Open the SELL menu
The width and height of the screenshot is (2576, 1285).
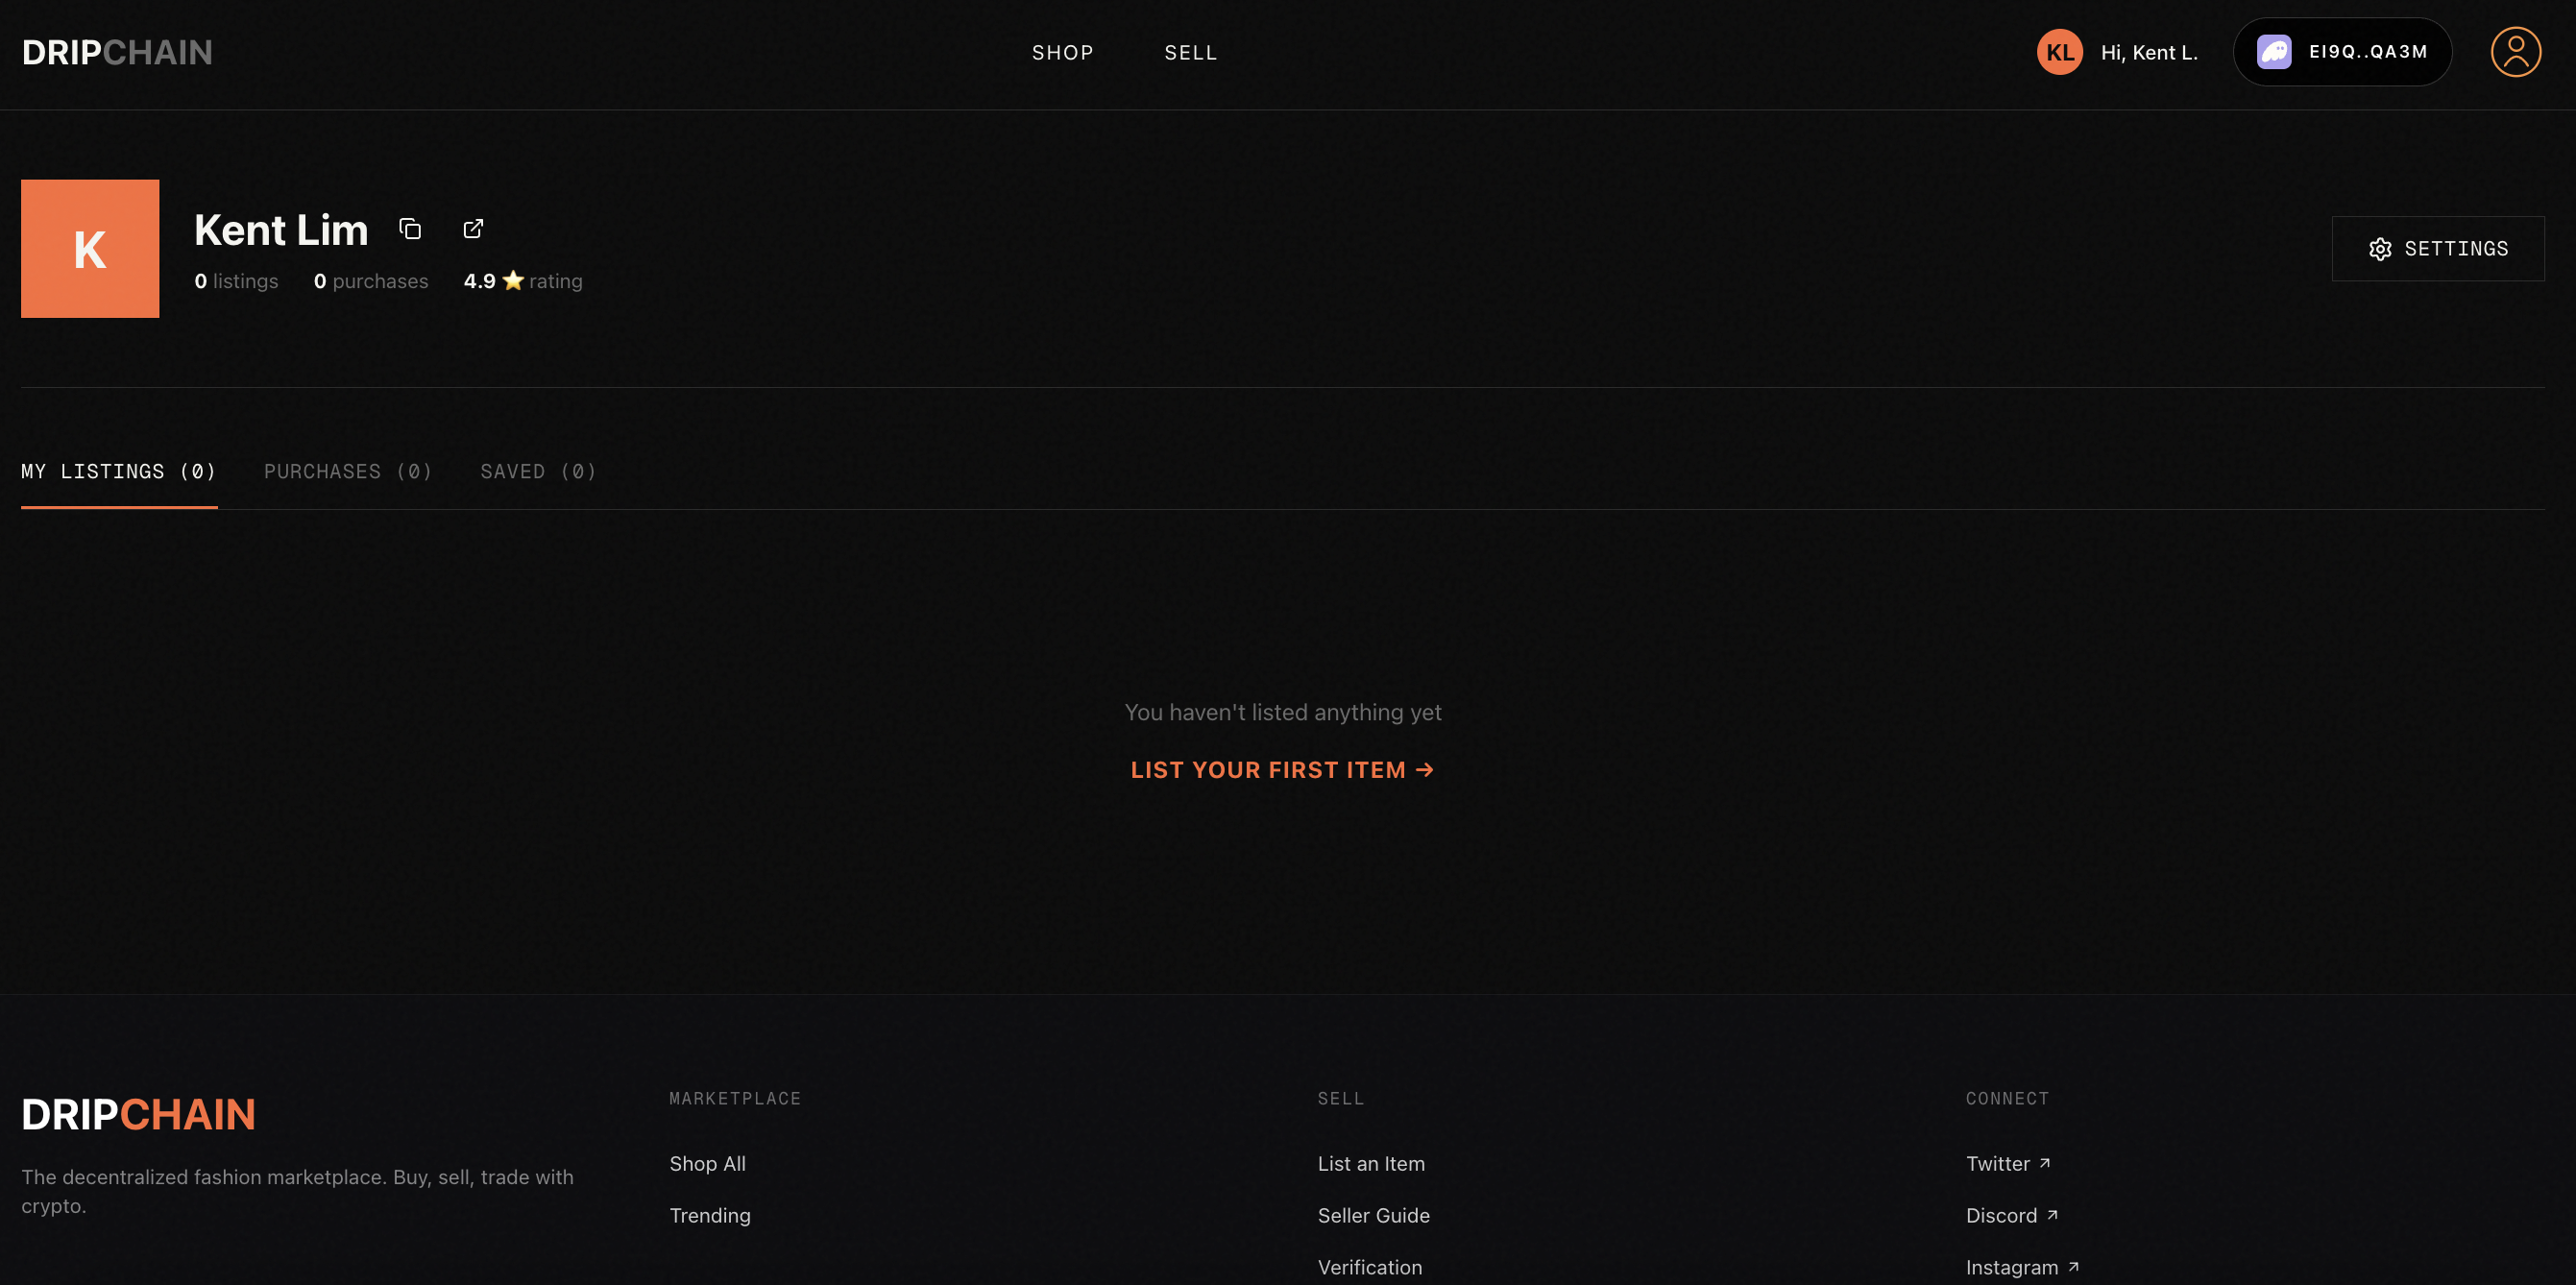pyautogui.click(x=1190, y=52)
